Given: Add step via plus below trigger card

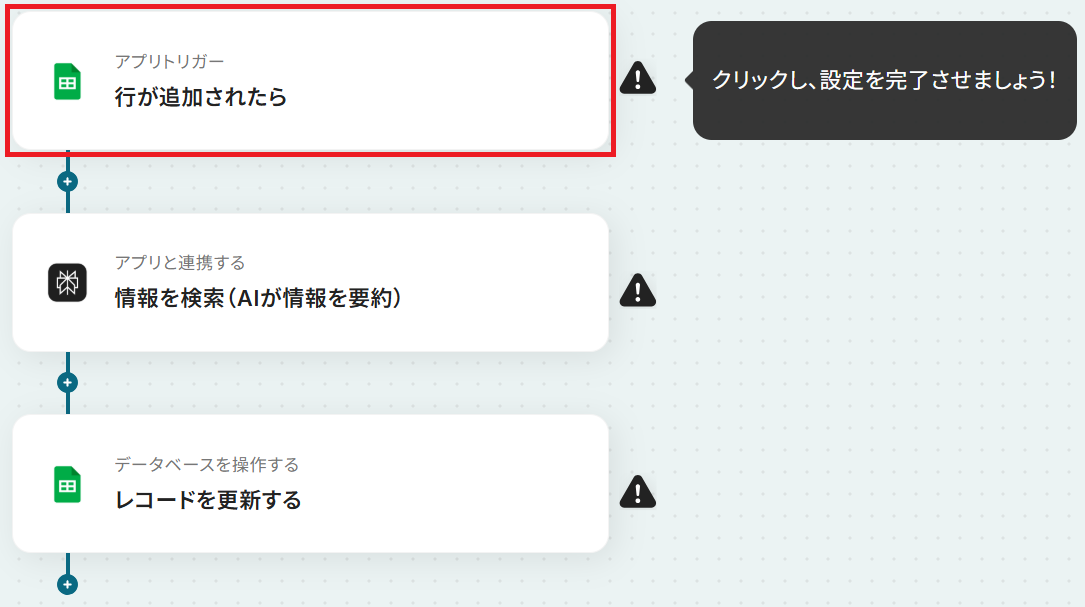Looking at the screenshot, I should click(x=67, y=181).
